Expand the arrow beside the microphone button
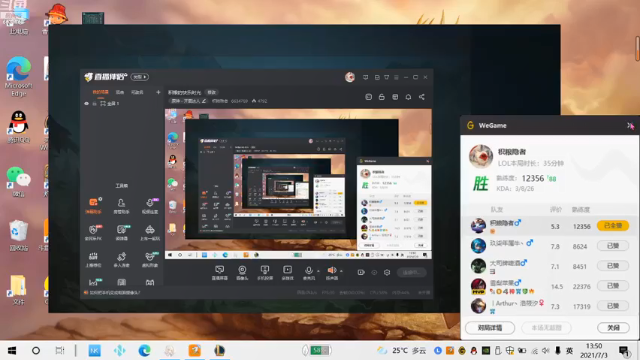This screenshot has width=640, height=360. pyautogui.click(x=318, y=271)
